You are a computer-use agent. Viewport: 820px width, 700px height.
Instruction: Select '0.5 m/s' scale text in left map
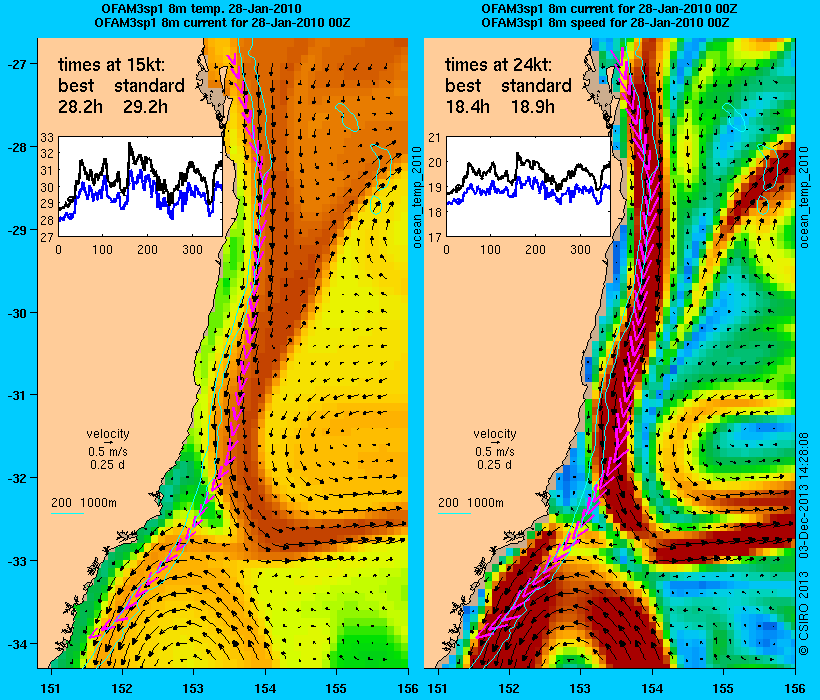108,452
